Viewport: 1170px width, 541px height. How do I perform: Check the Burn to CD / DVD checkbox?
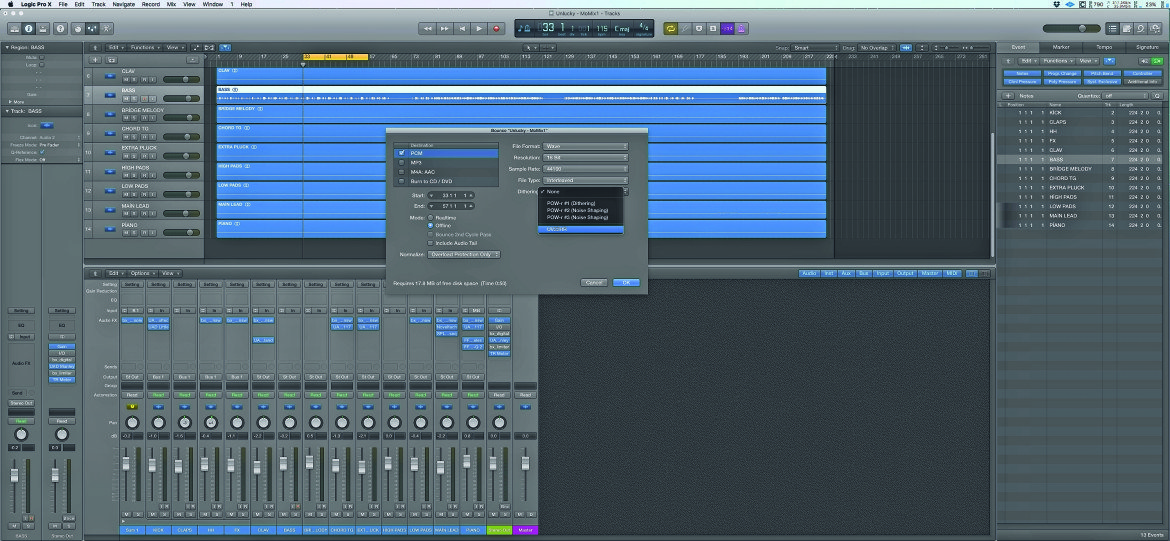tap(401, 181)
